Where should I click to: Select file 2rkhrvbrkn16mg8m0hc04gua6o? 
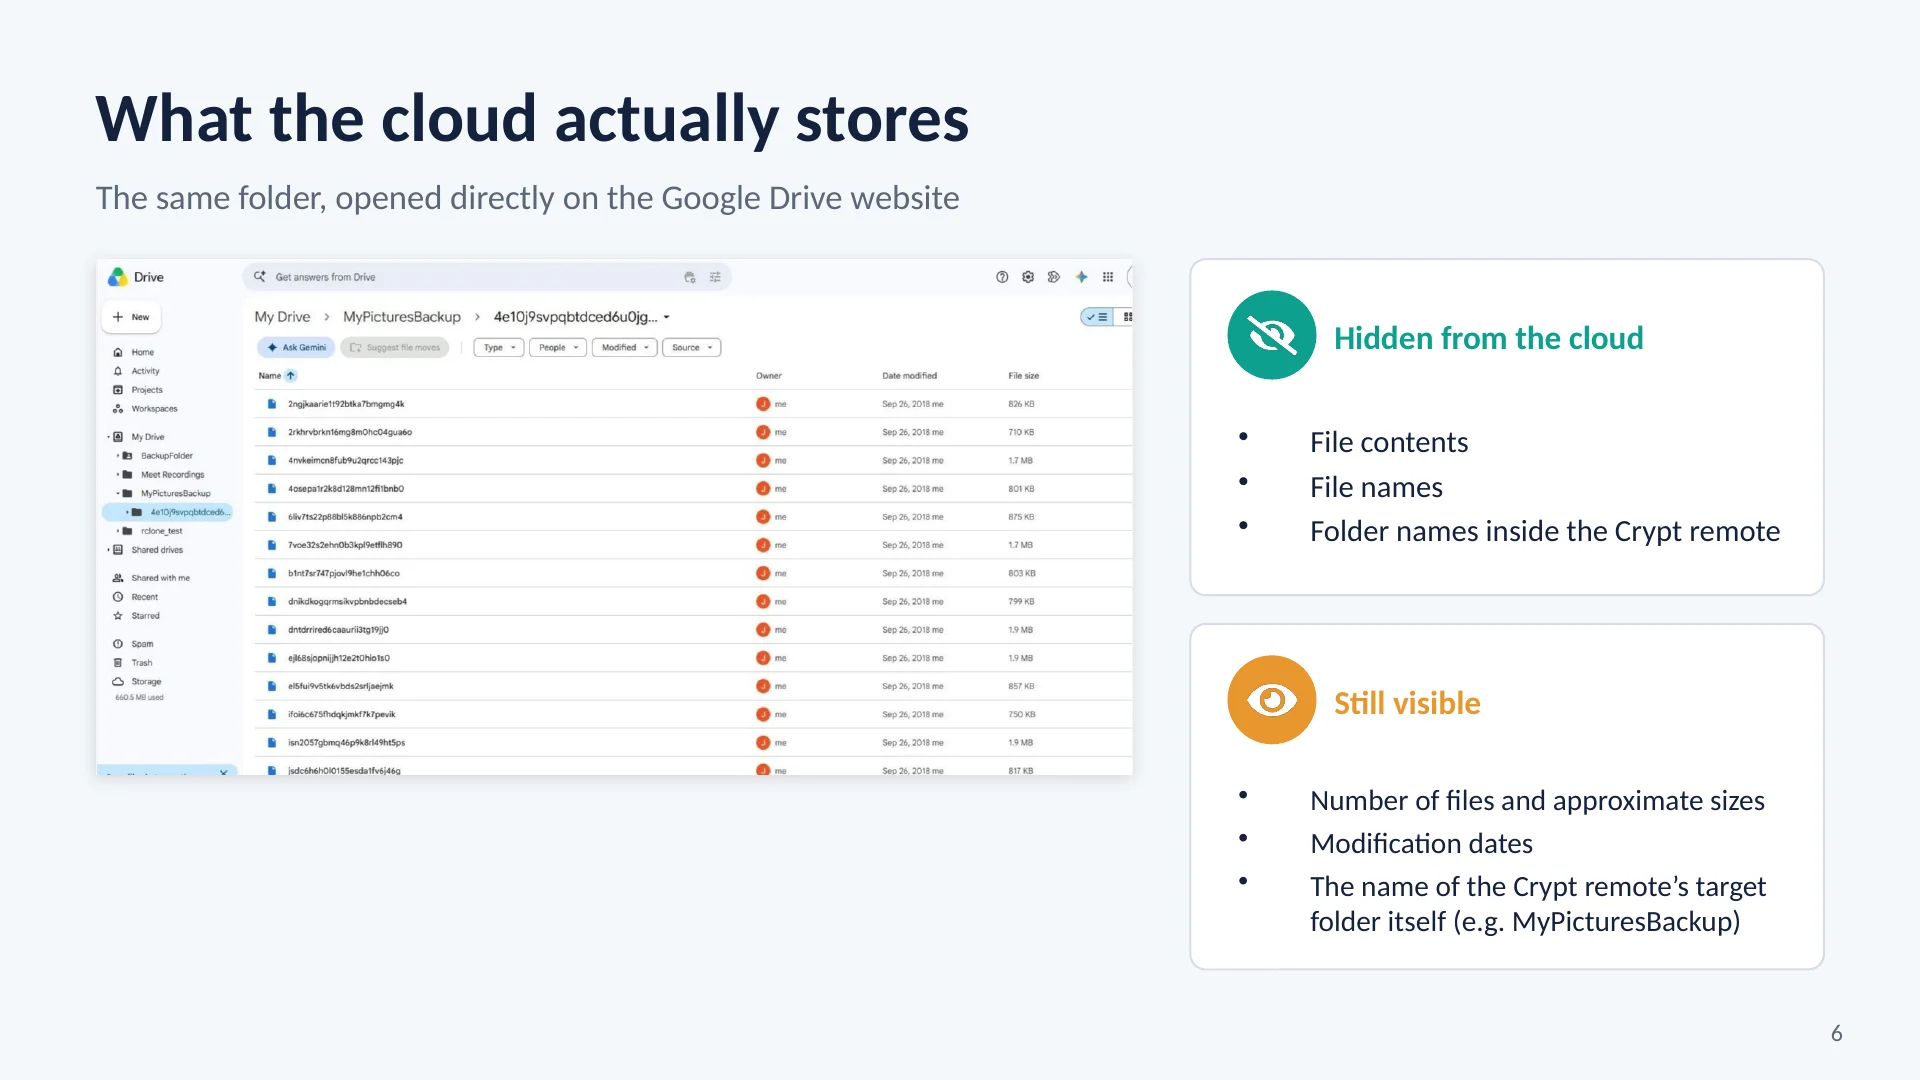[x=350, y=433]
